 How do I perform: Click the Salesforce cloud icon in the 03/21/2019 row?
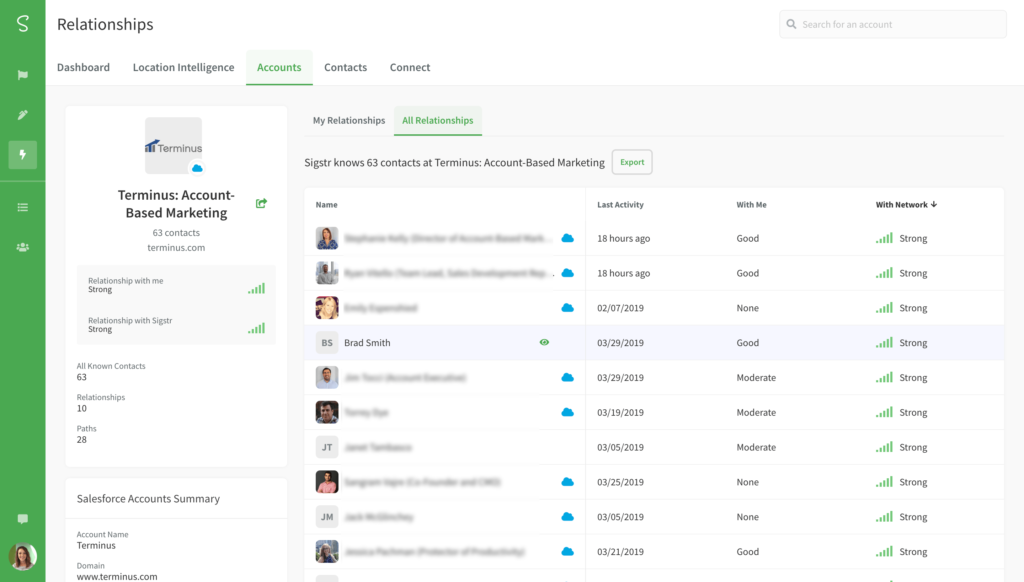coord(568,551)
